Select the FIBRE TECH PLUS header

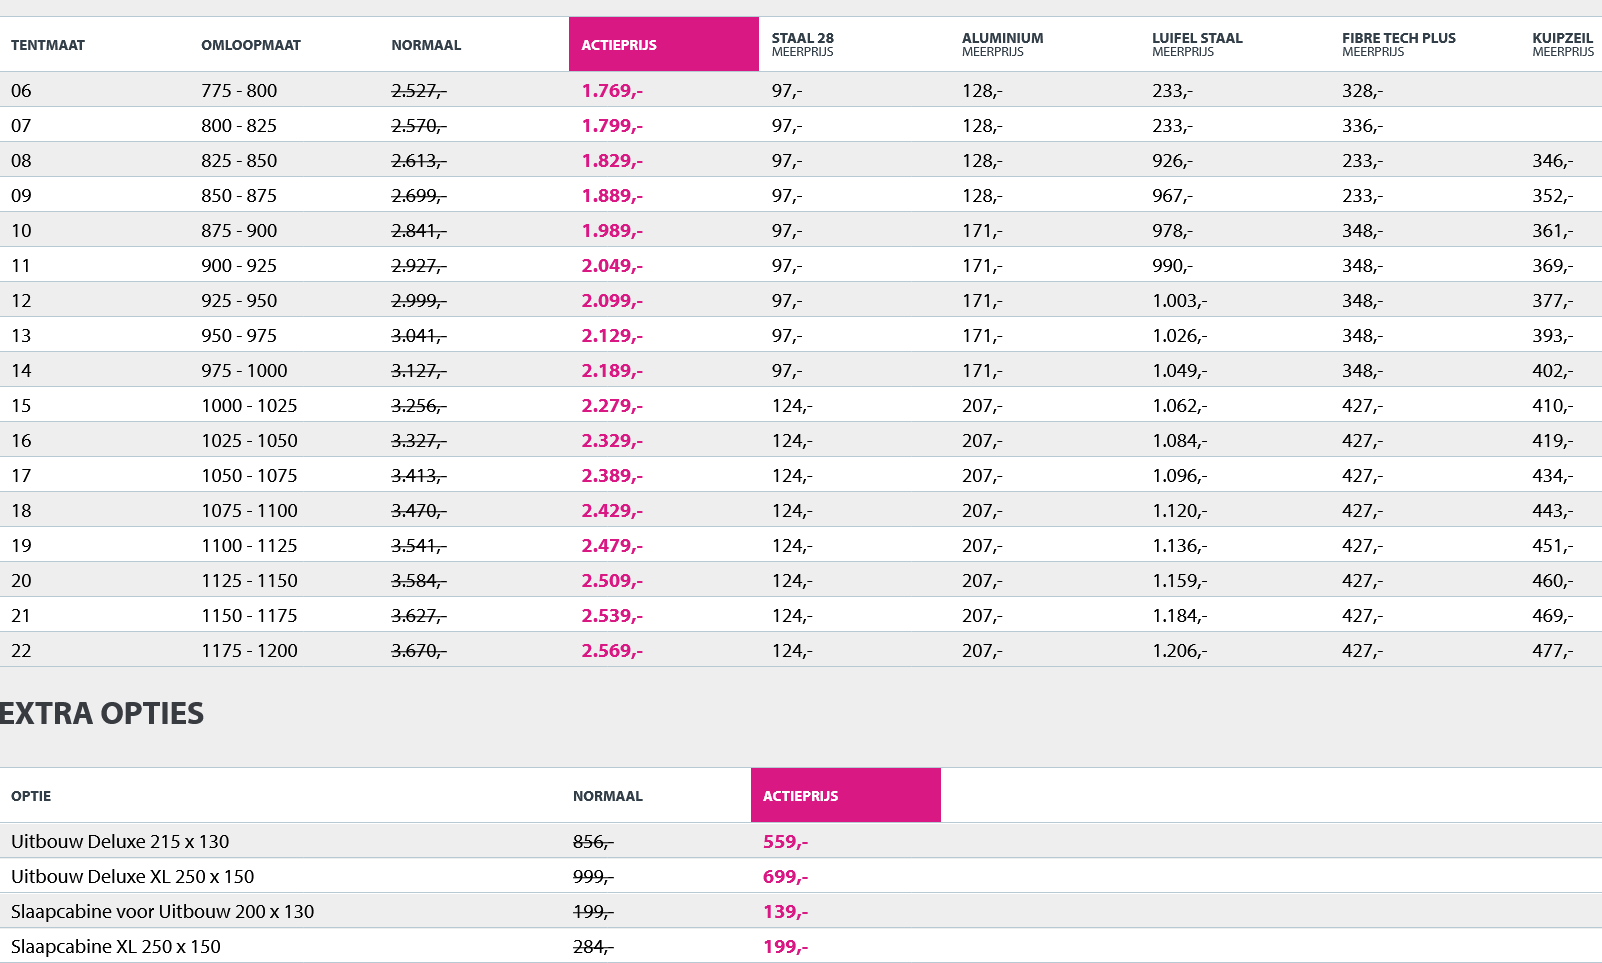coord(1398,44)
